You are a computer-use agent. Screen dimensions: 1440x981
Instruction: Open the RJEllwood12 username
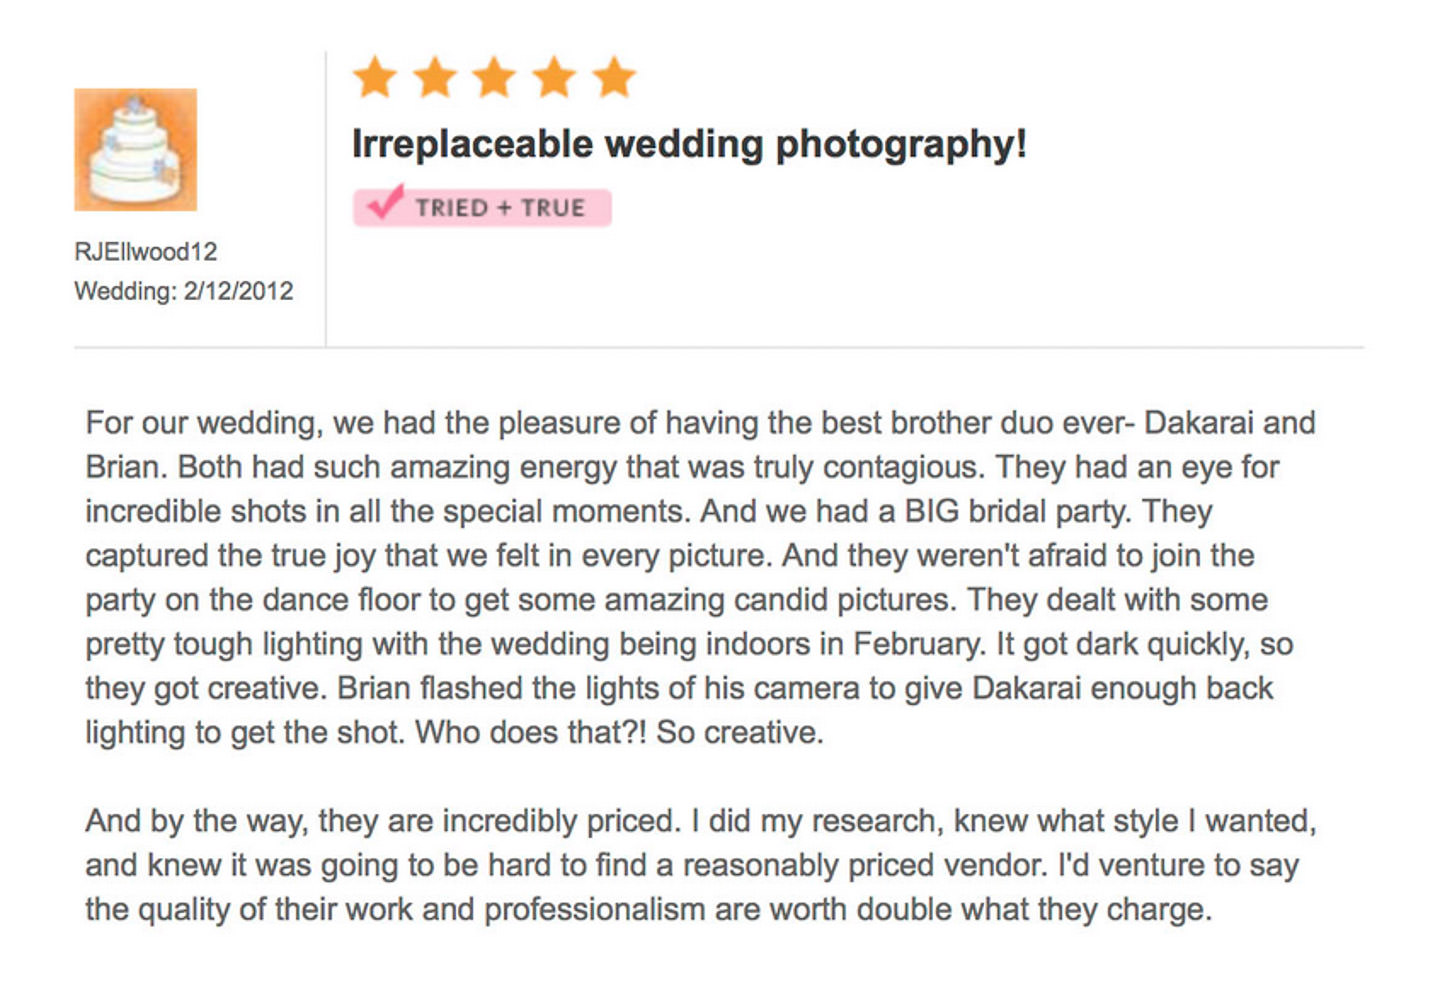click(146, 251)
